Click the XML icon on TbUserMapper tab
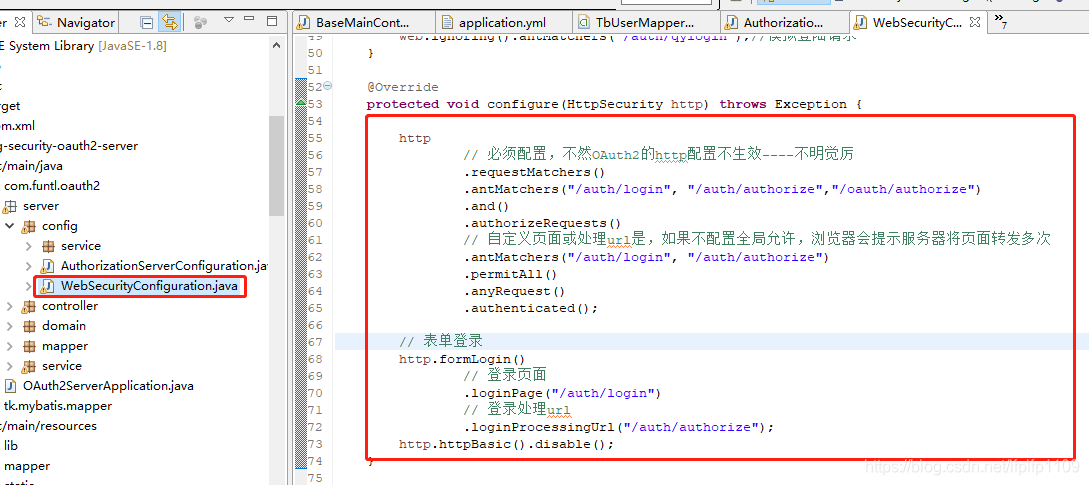The width and height of the screenshot is (1089, 485). [583, 22]
